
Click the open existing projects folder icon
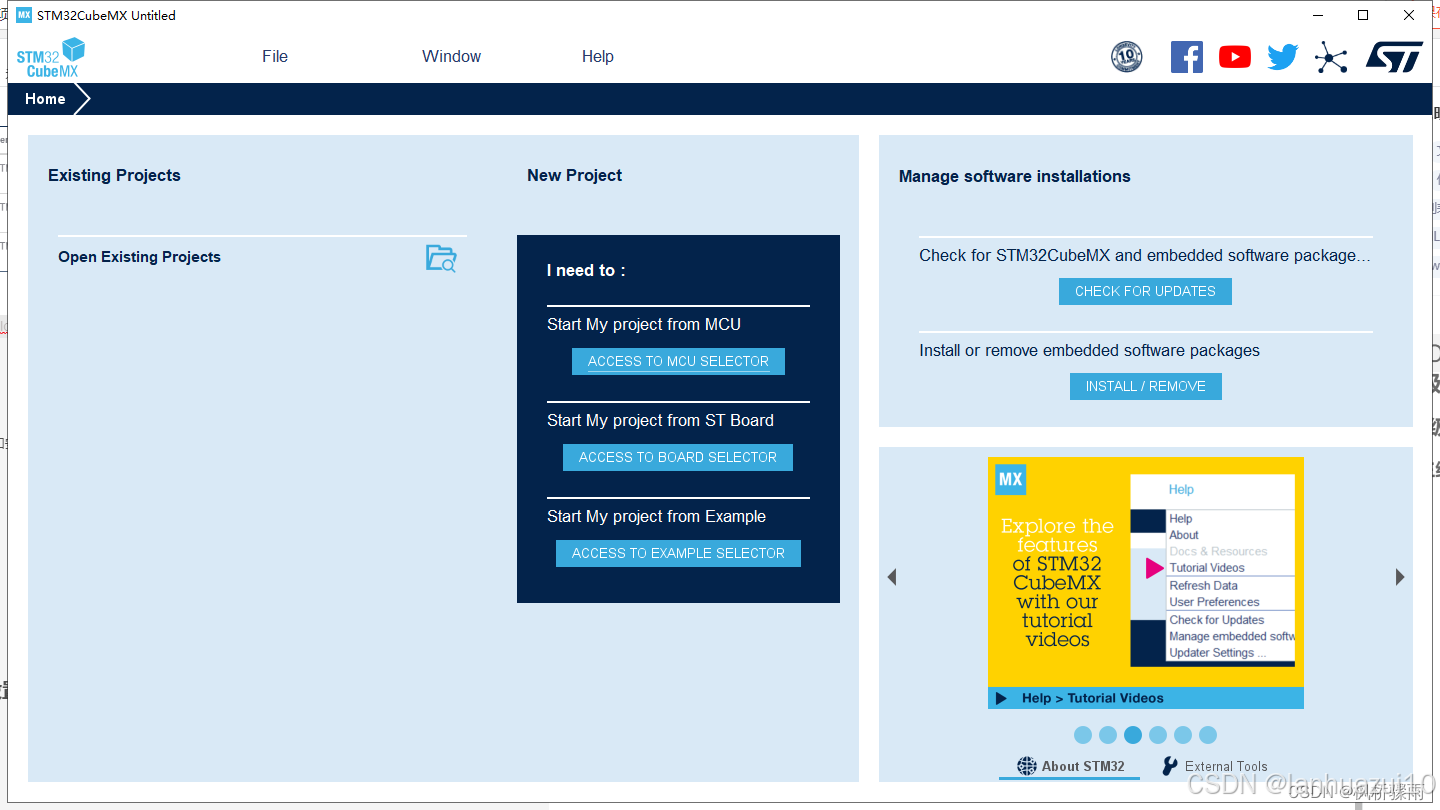click(x=441, y=258)
